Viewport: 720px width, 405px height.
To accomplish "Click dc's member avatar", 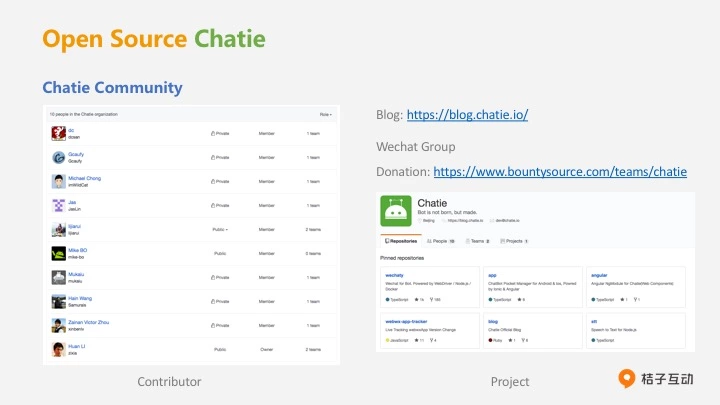I will (58, 133).
